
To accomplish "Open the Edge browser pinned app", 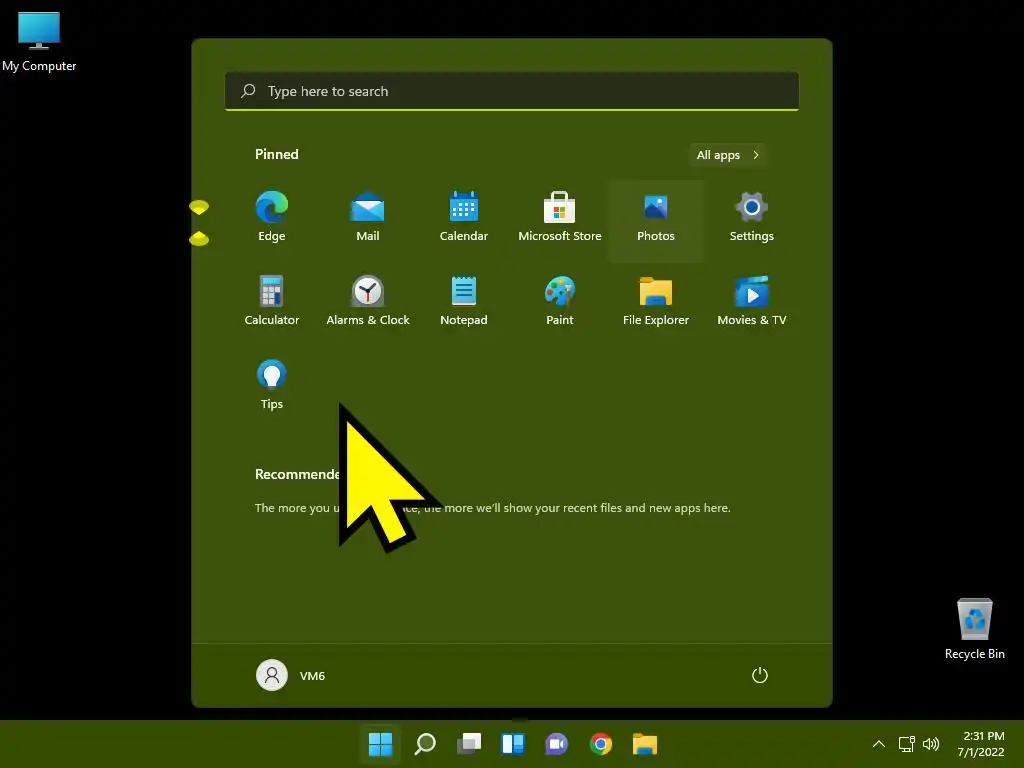I will [272, 217].
